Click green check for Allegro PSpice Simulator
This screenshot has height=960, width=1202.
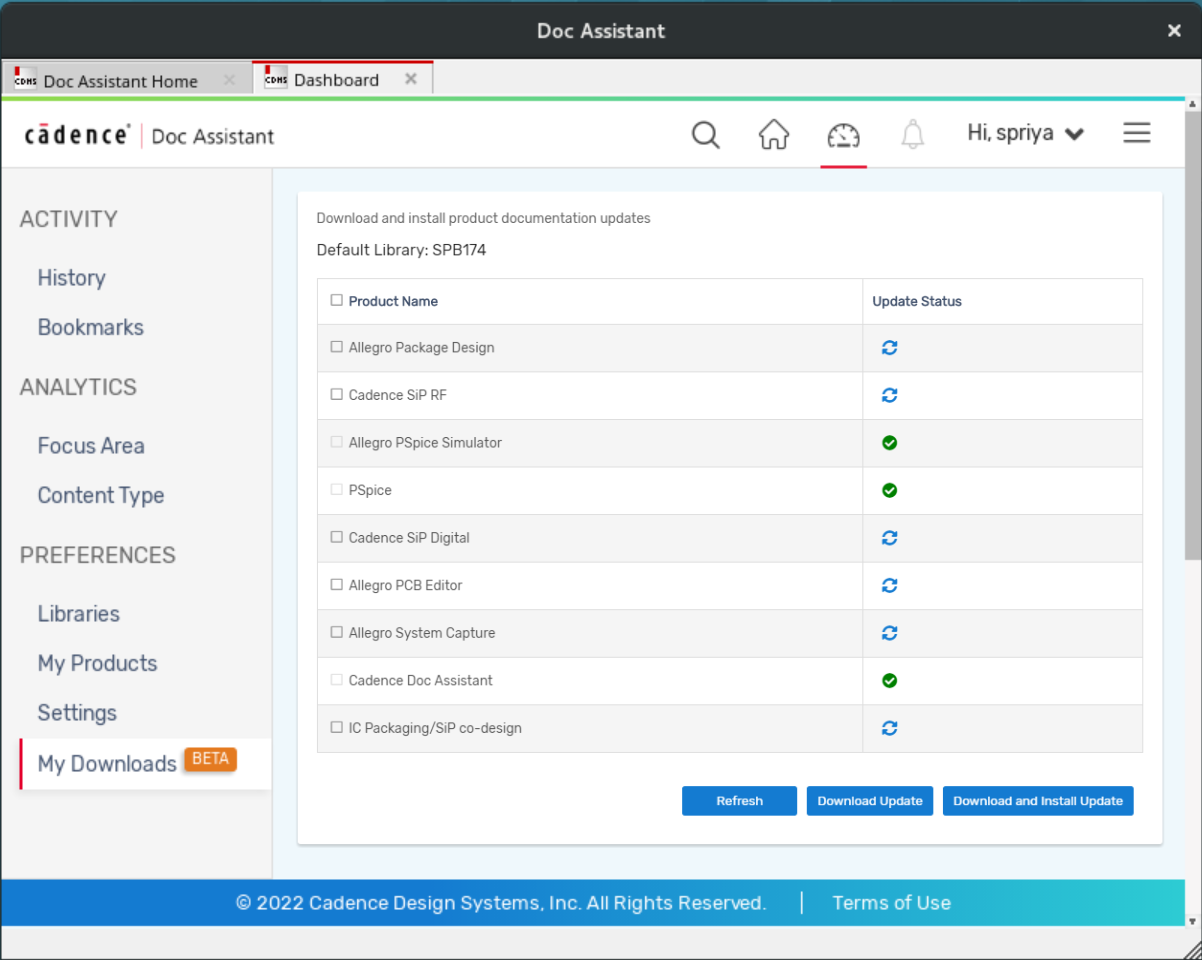coord(889,443)
